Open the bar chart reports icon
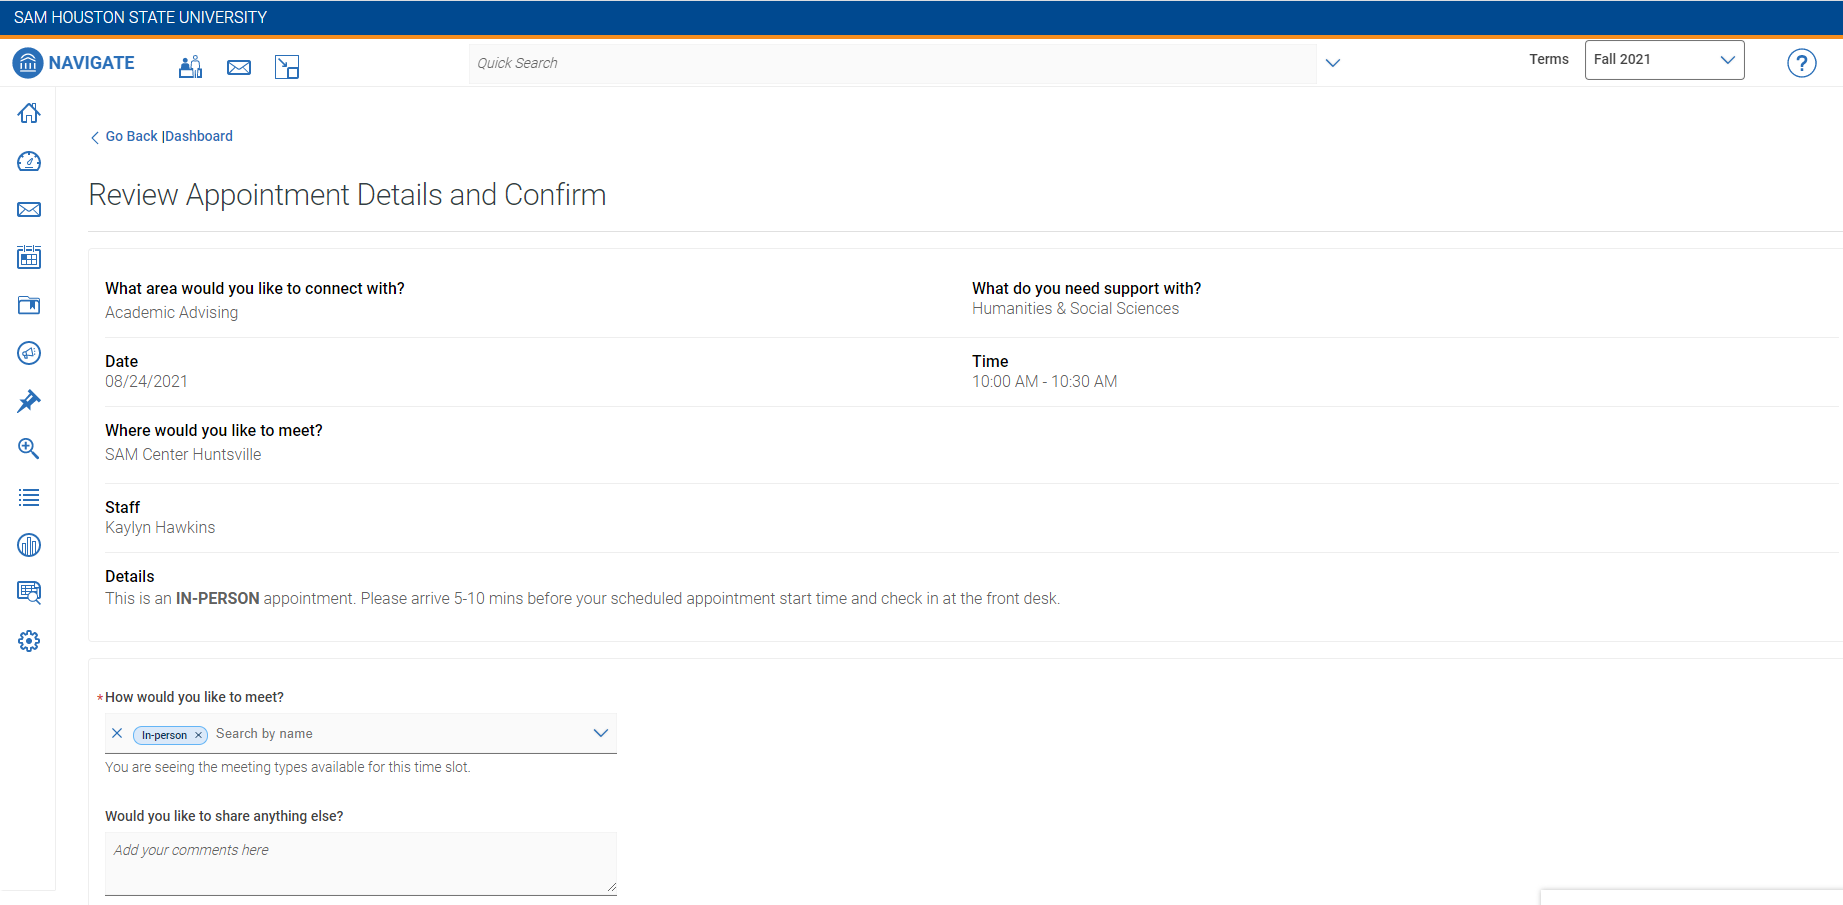The height and width of the screenshot is (905, 1843). click(29, 545)
